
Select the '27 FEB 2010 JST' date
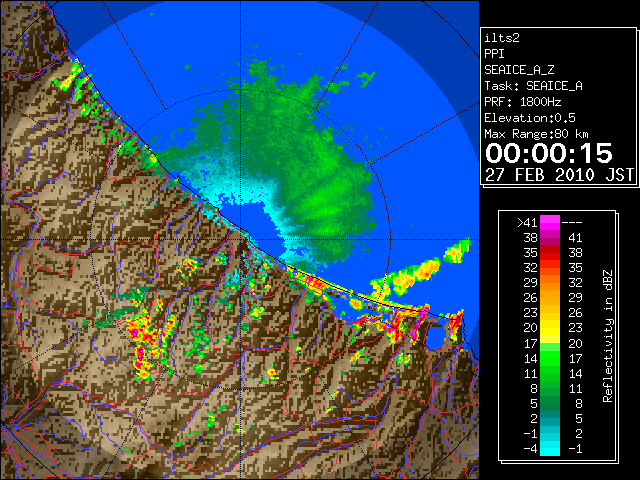(559, 175)
